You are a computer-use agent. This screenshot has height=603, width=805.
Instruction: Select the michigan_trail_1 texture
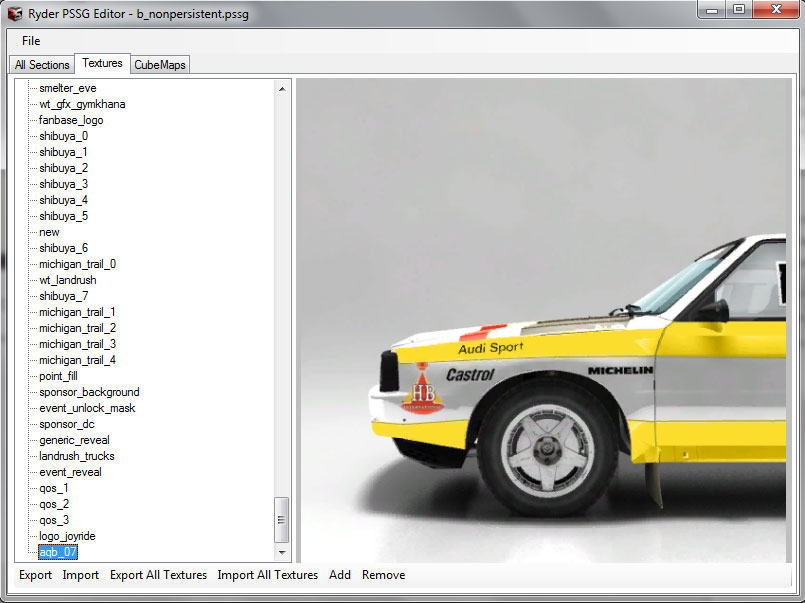[78, 312]
